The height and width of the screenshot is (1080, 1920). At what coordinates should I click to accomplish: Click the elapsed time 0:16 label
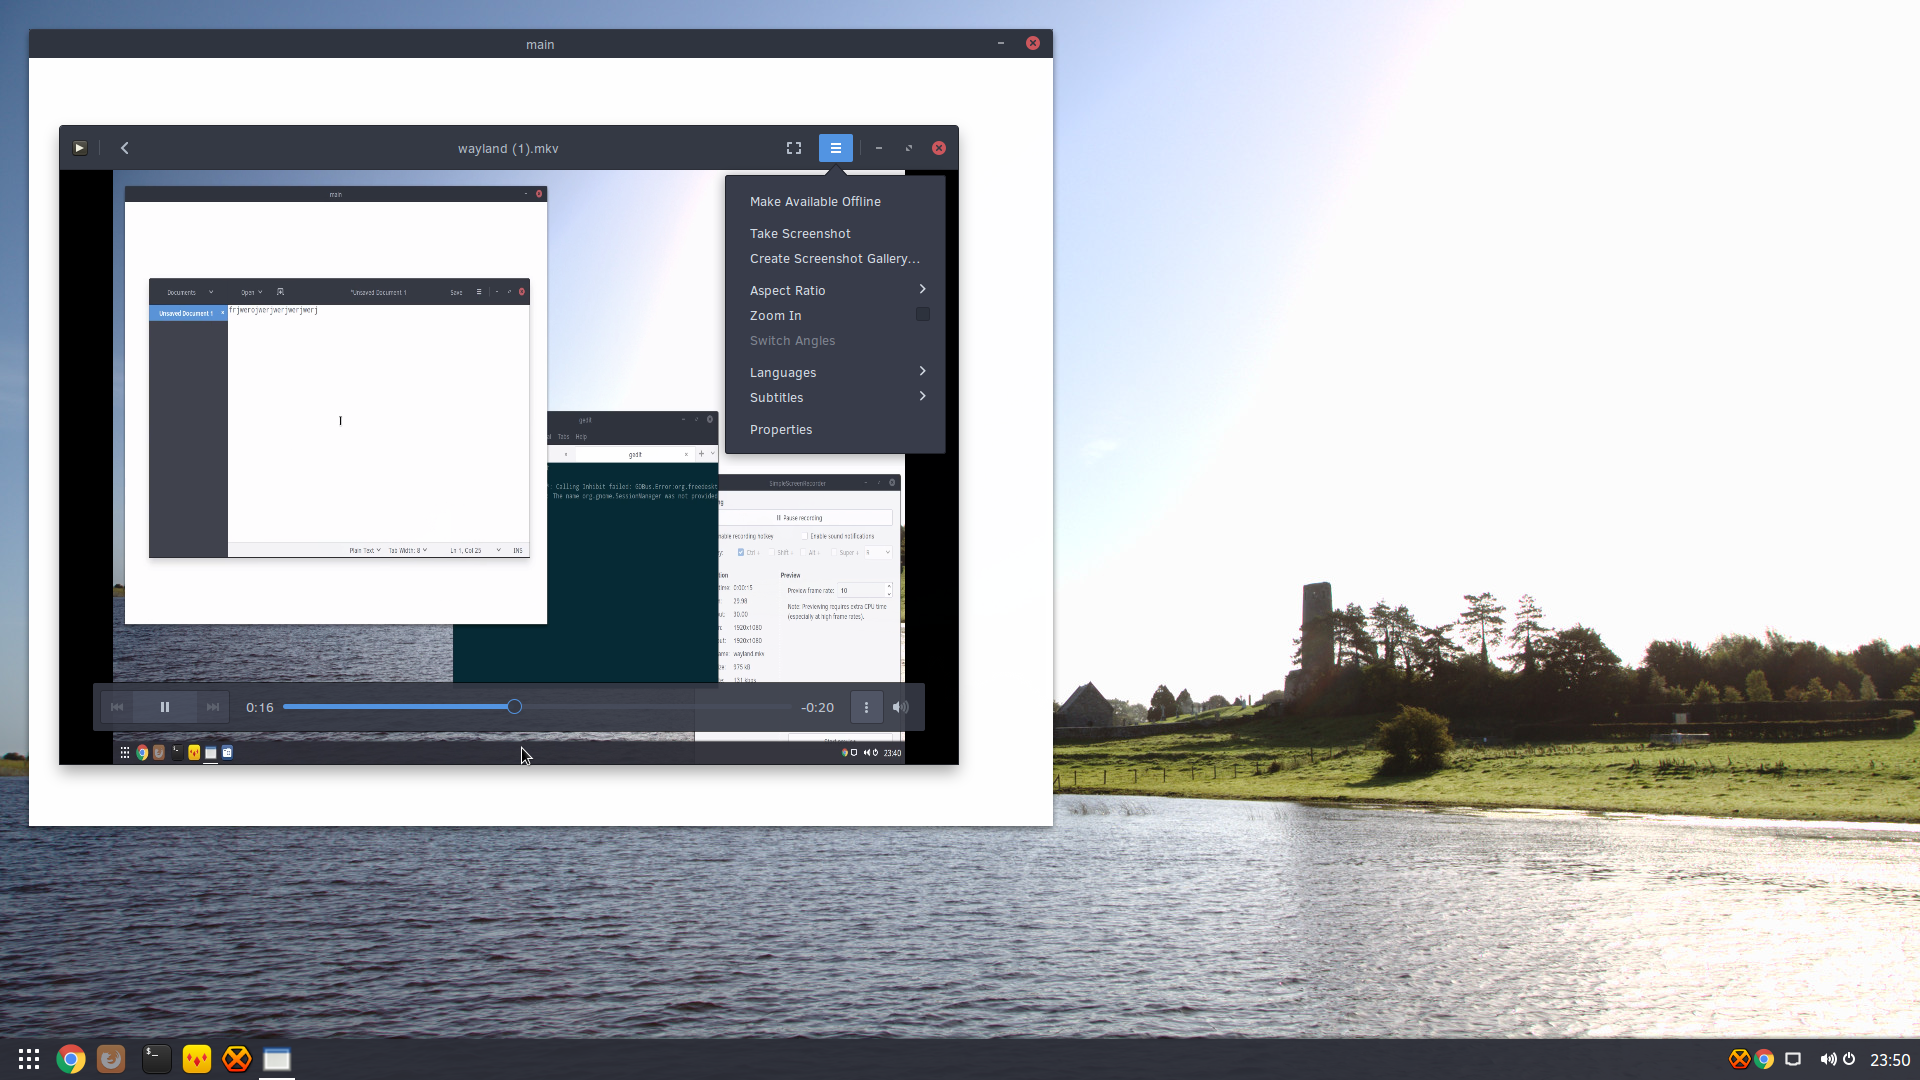(260, 708)
